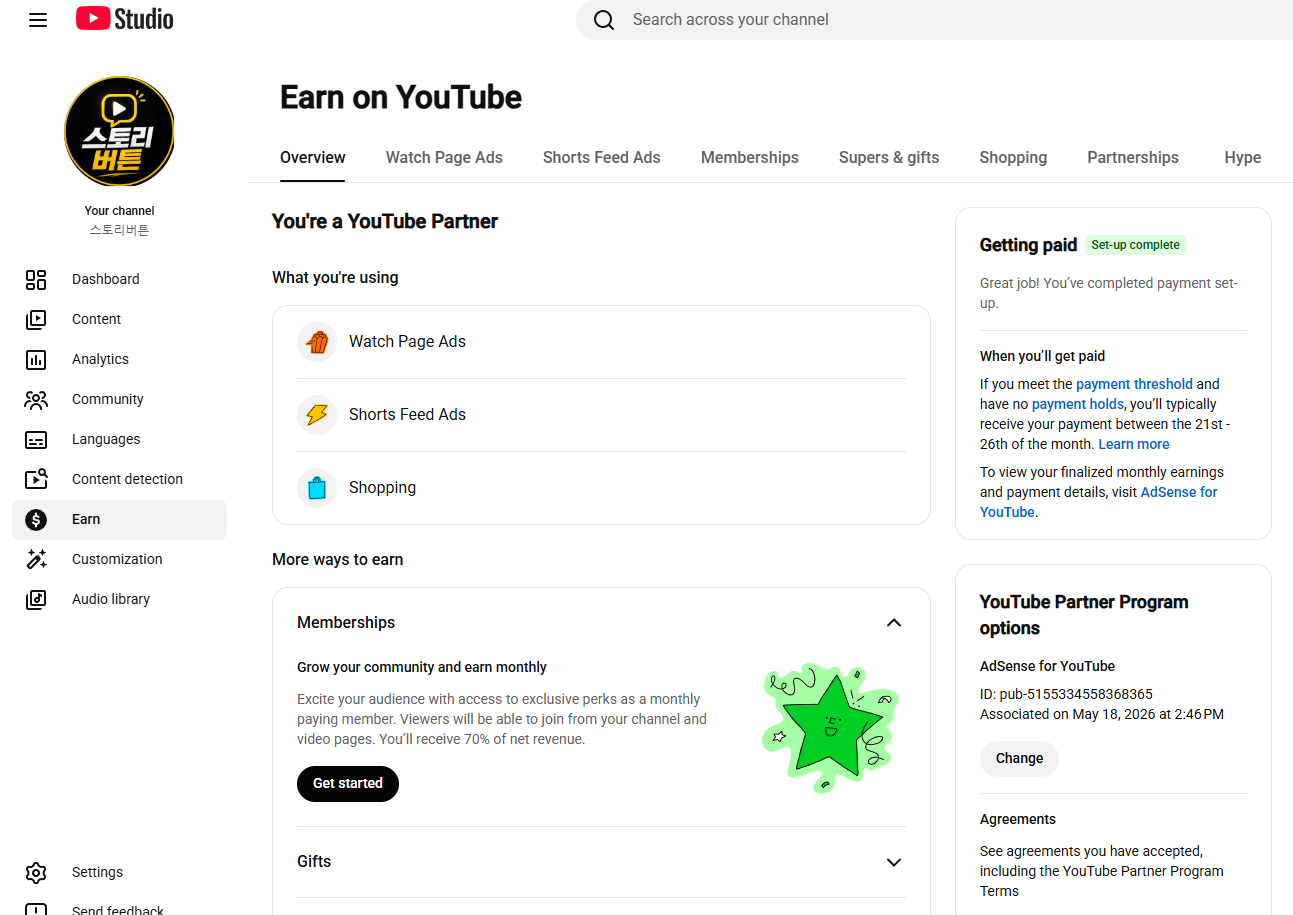Open the Community people icon
Viewport: 1293px width, 915px height.
click(x=36, y=399)
